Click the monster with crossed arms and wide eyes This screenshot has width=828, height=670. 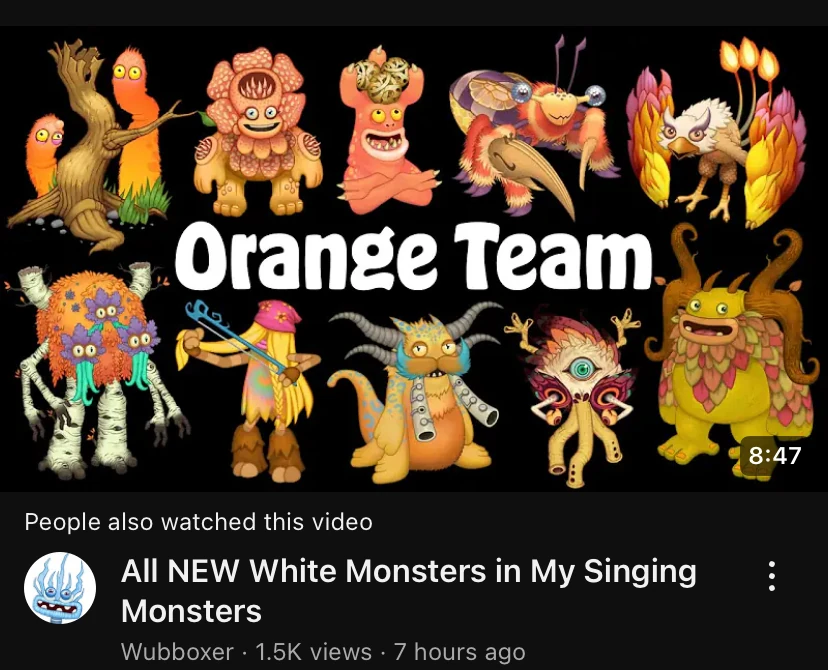pyautogui.click(x=385, y=130)
